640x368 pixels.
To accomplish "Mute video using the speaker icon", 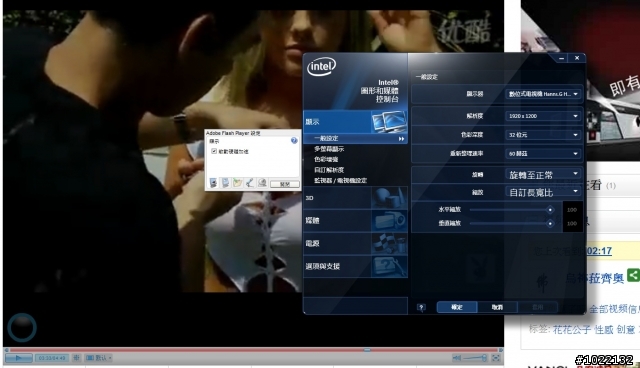I will click(456, 358).
